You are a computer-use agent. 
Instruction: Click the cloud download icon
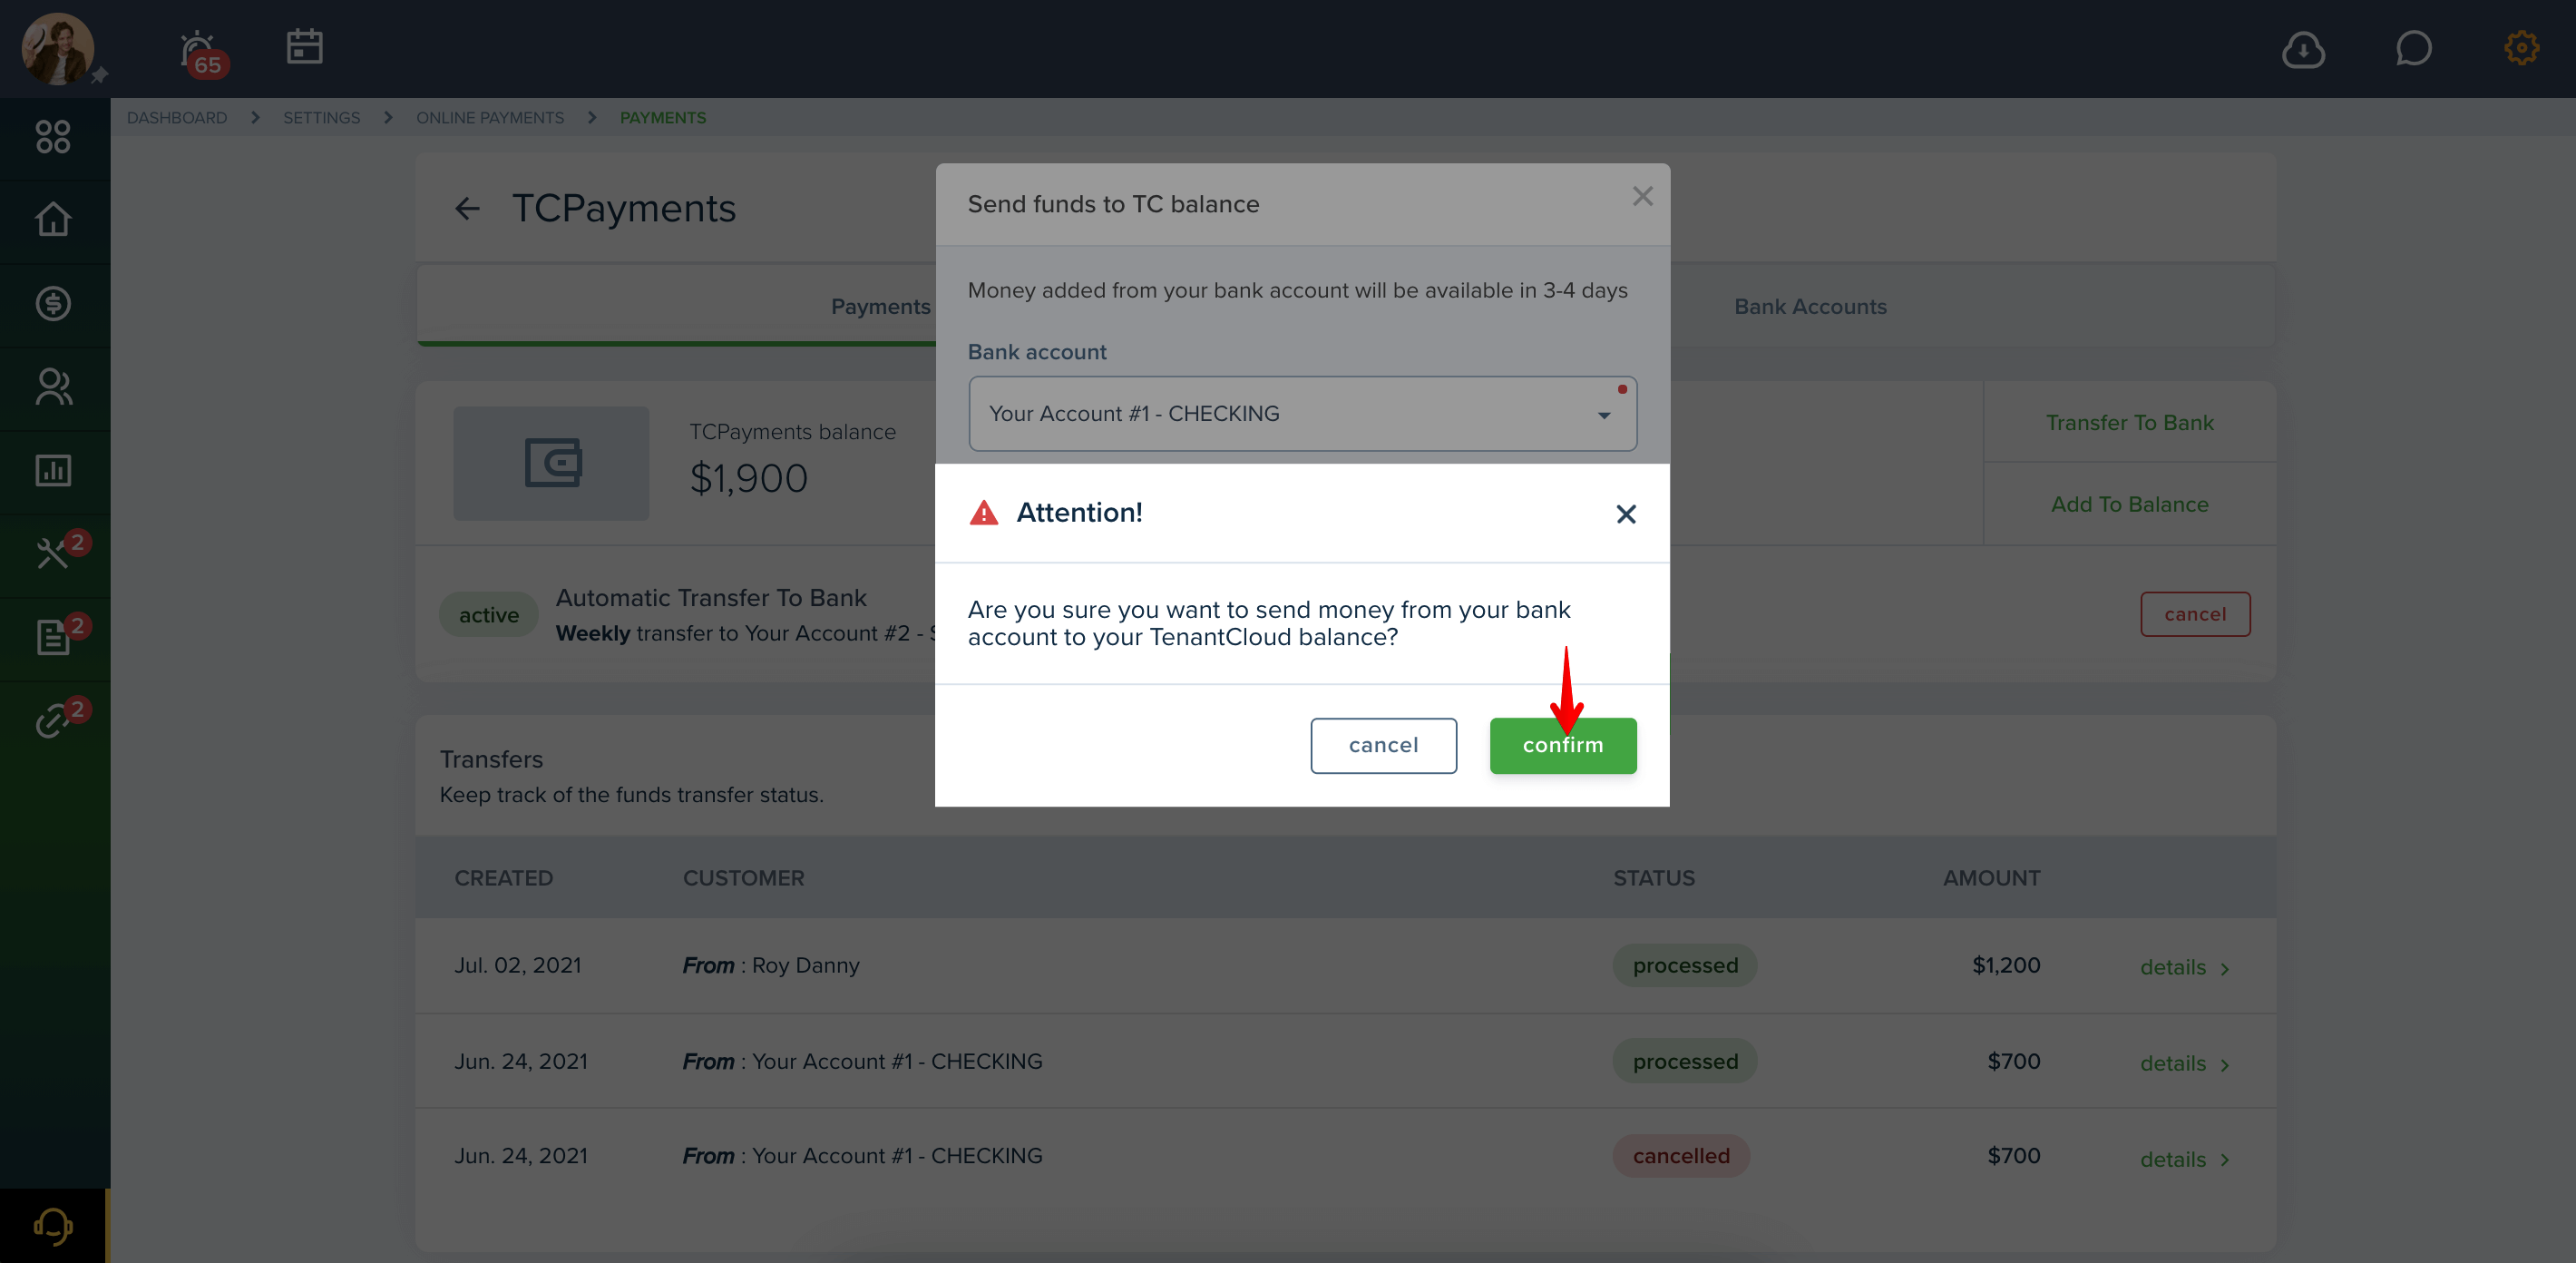pos(2303,49)
